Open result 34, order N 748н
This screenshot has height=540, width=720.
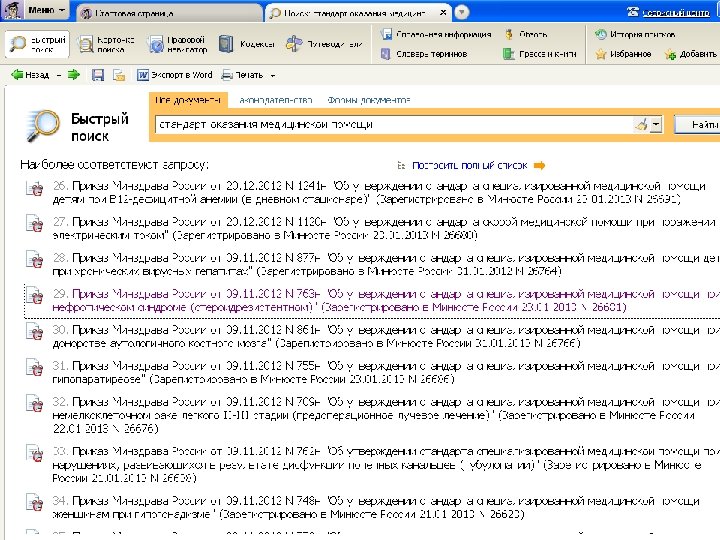(x=376, y=507)
